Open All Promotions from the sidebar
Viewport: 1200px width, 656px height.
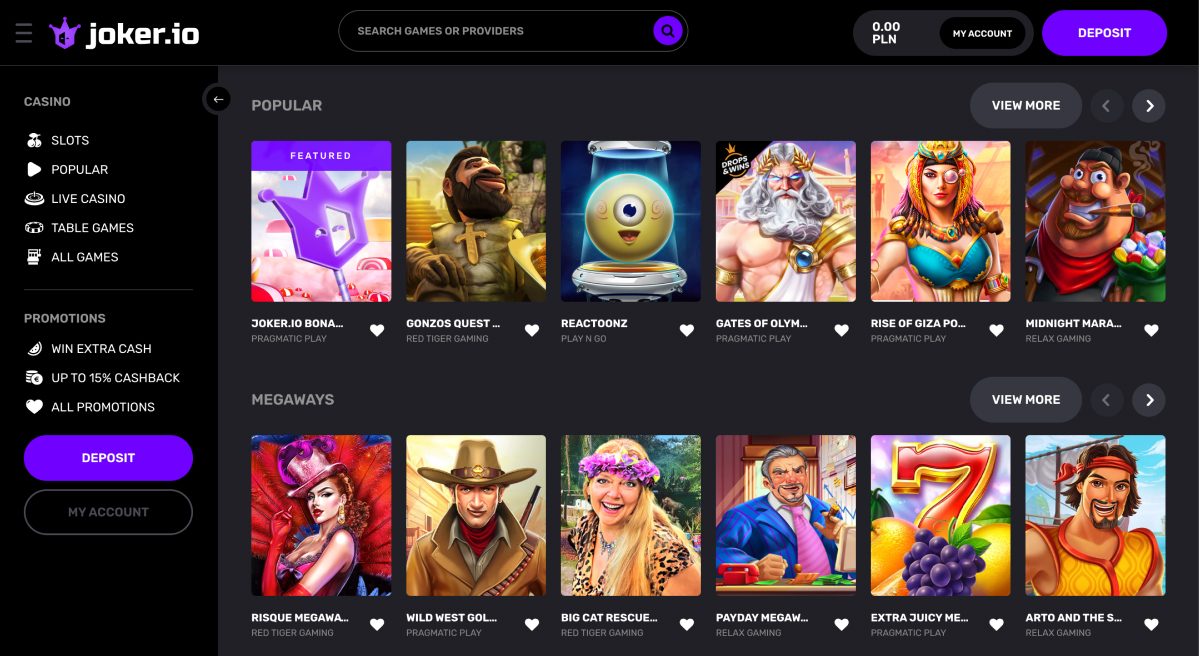pyautogui.click(x=104, y=407)
